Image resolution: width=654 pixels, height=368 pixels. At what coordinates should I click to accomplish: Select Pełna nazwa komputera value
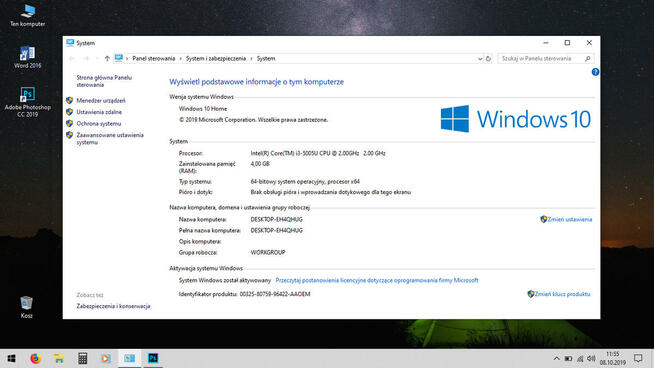(277, 230)
